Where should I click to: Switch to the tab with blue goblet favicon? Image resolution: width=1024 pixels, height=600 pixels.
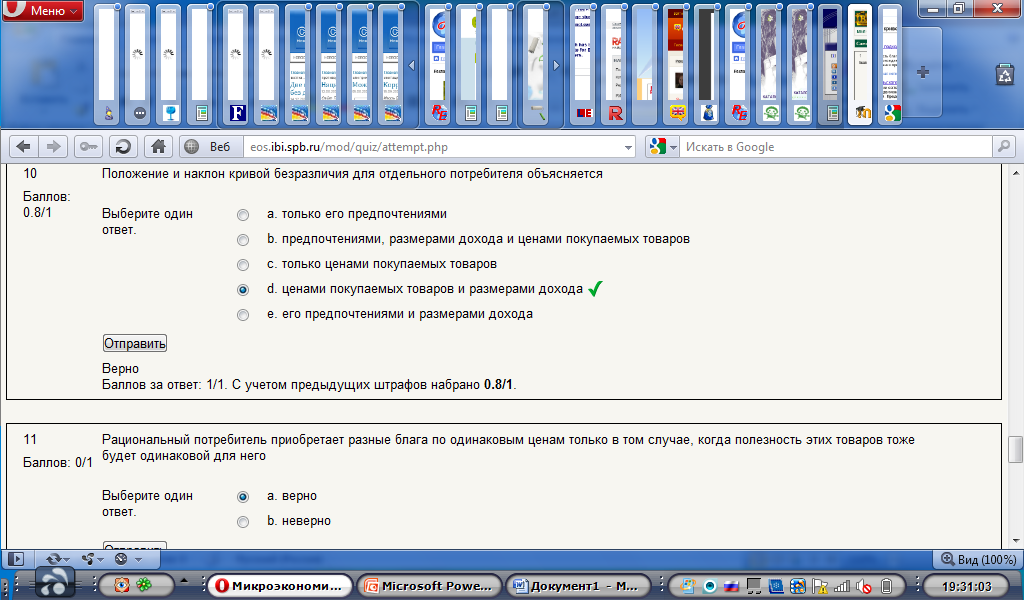point(170,65)
